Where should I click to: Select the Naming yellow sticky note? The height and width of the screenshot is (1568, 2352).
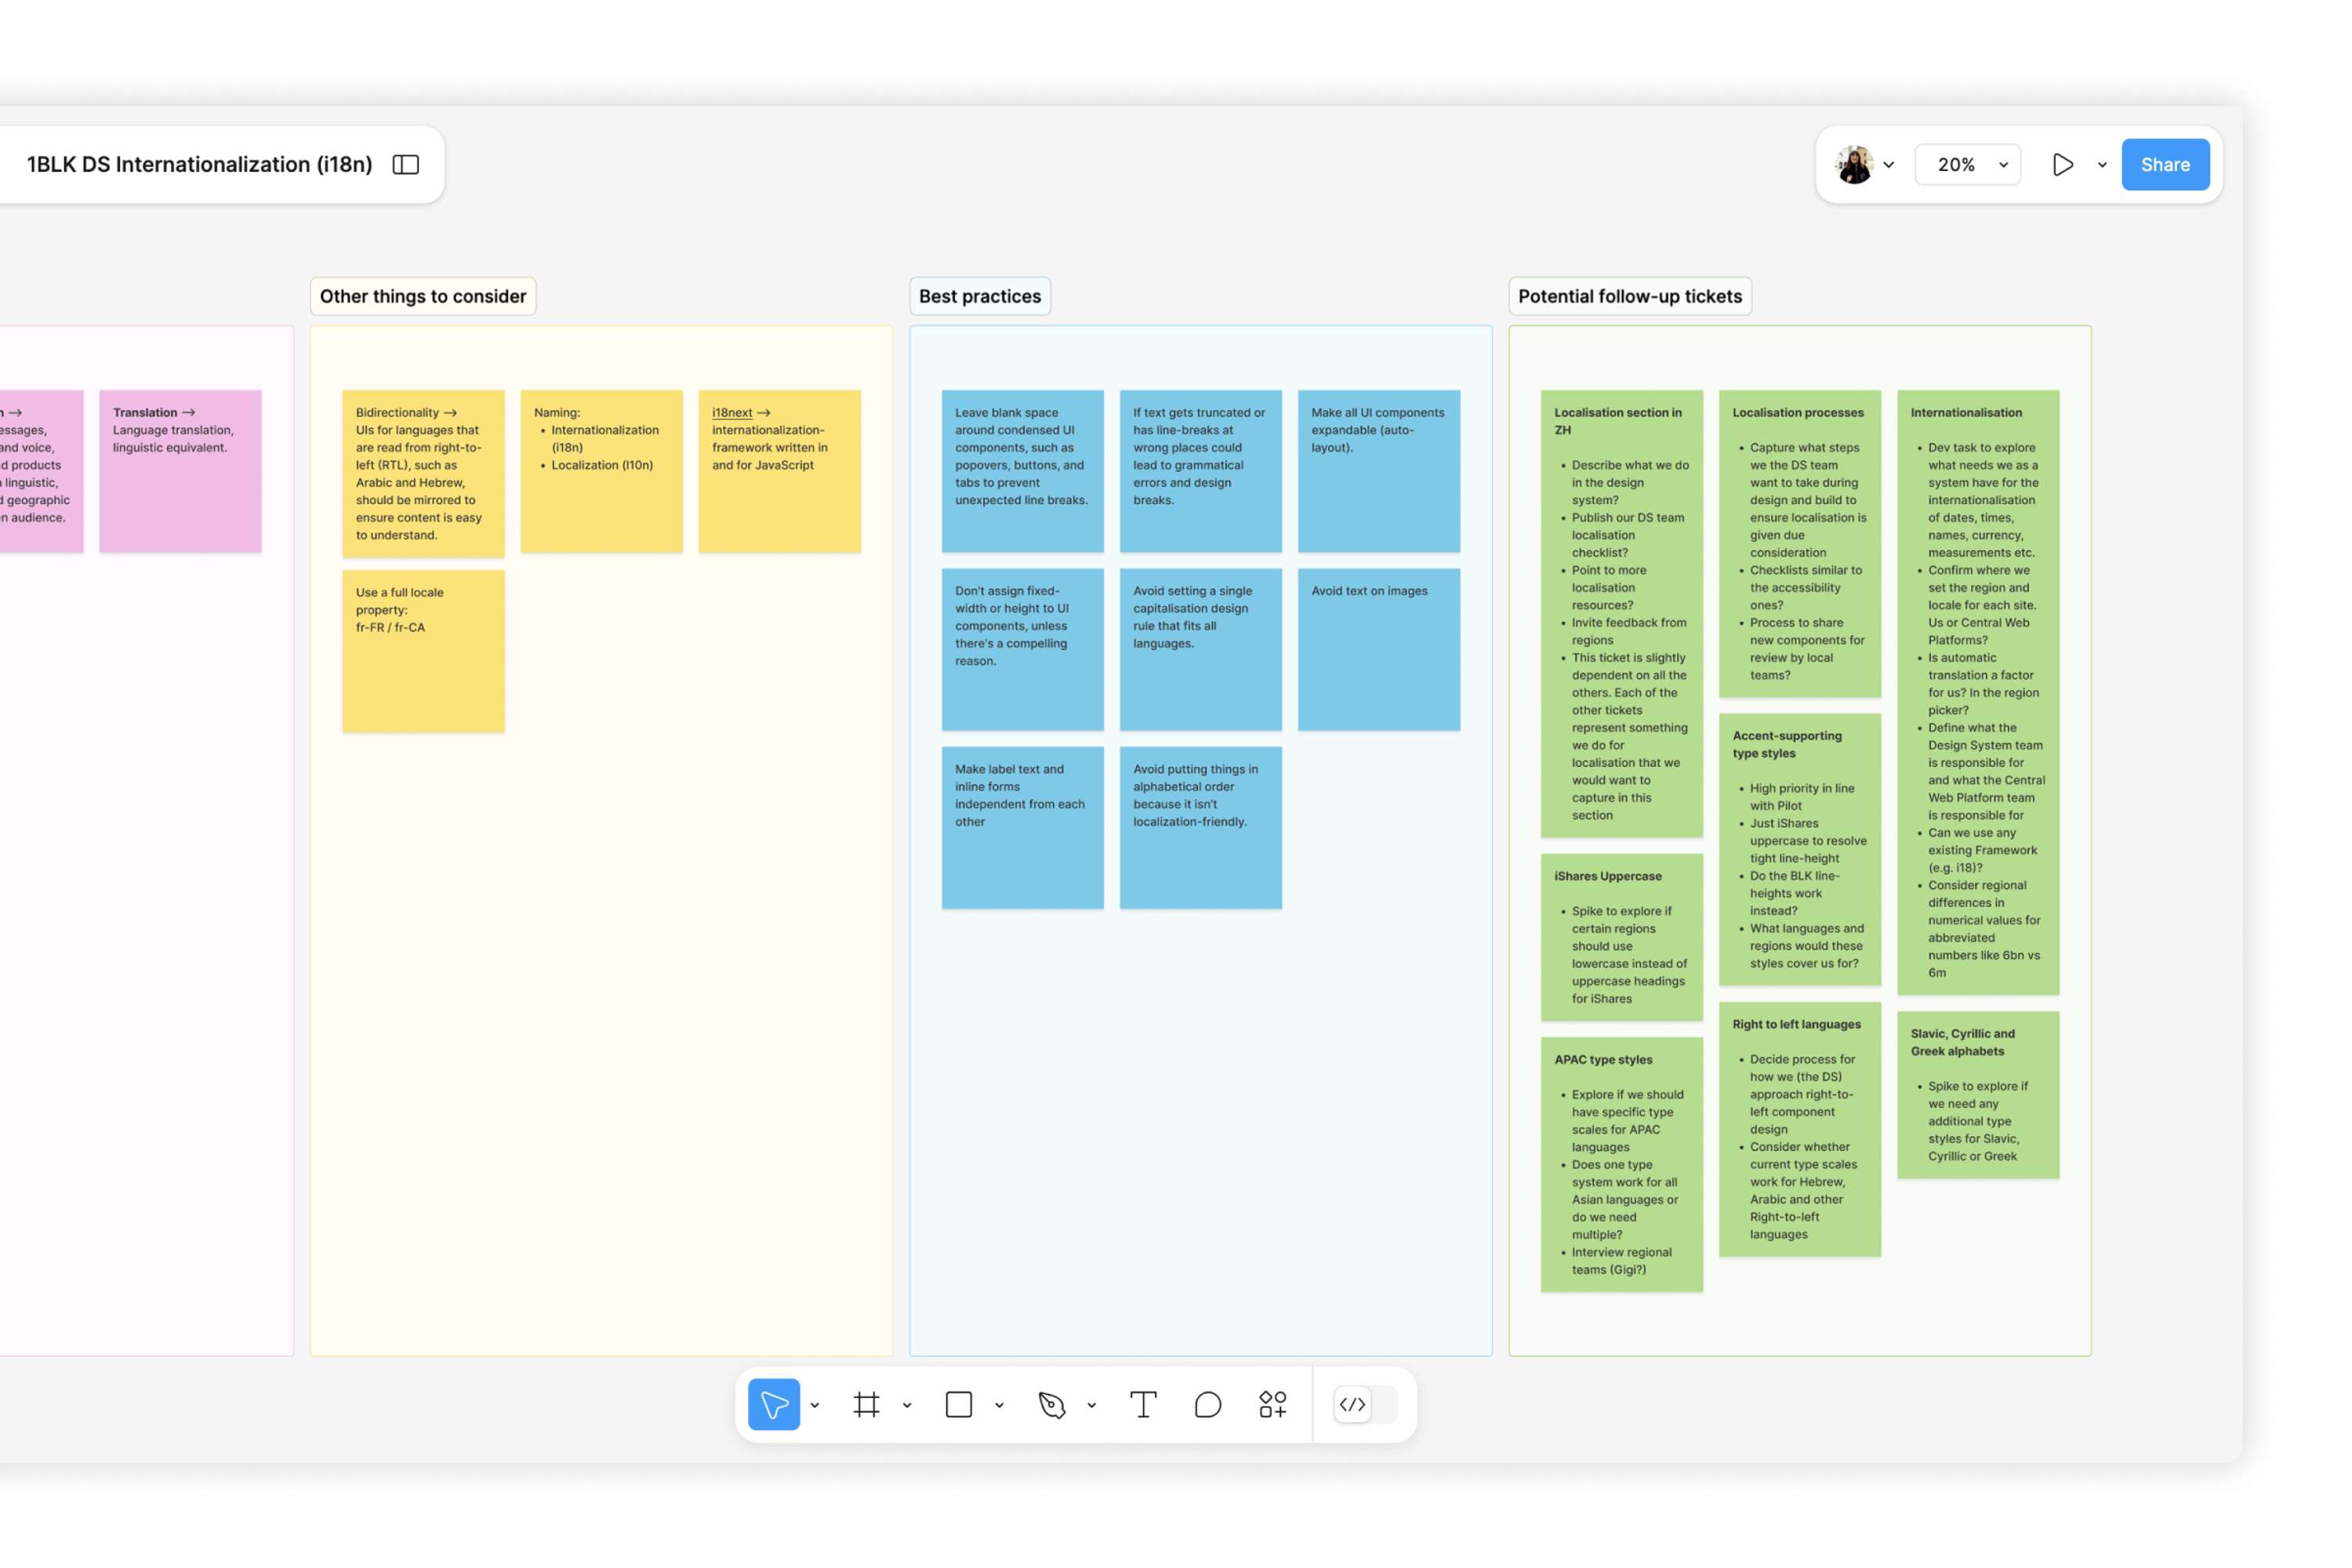pos(601,471)
